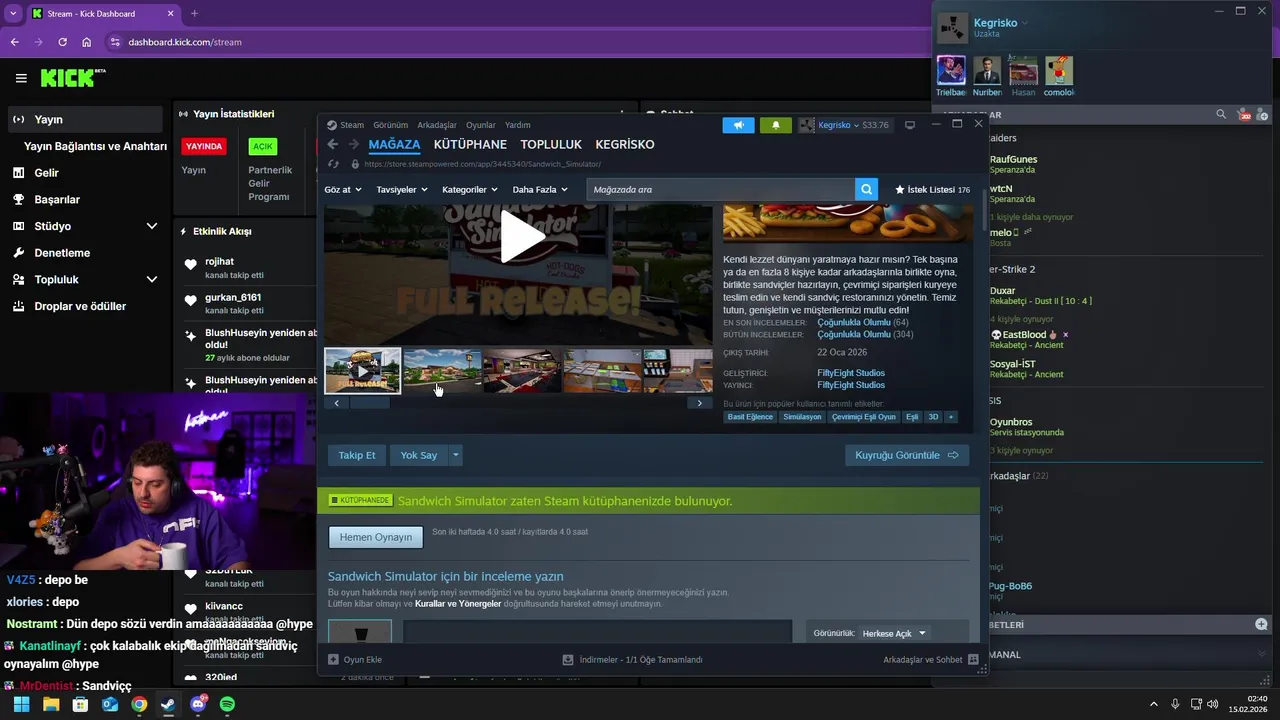The height and width of the screenshot is (720, 1280).
Task: Play the Sandwich Simulator trailer video
Action: point(522,236)
